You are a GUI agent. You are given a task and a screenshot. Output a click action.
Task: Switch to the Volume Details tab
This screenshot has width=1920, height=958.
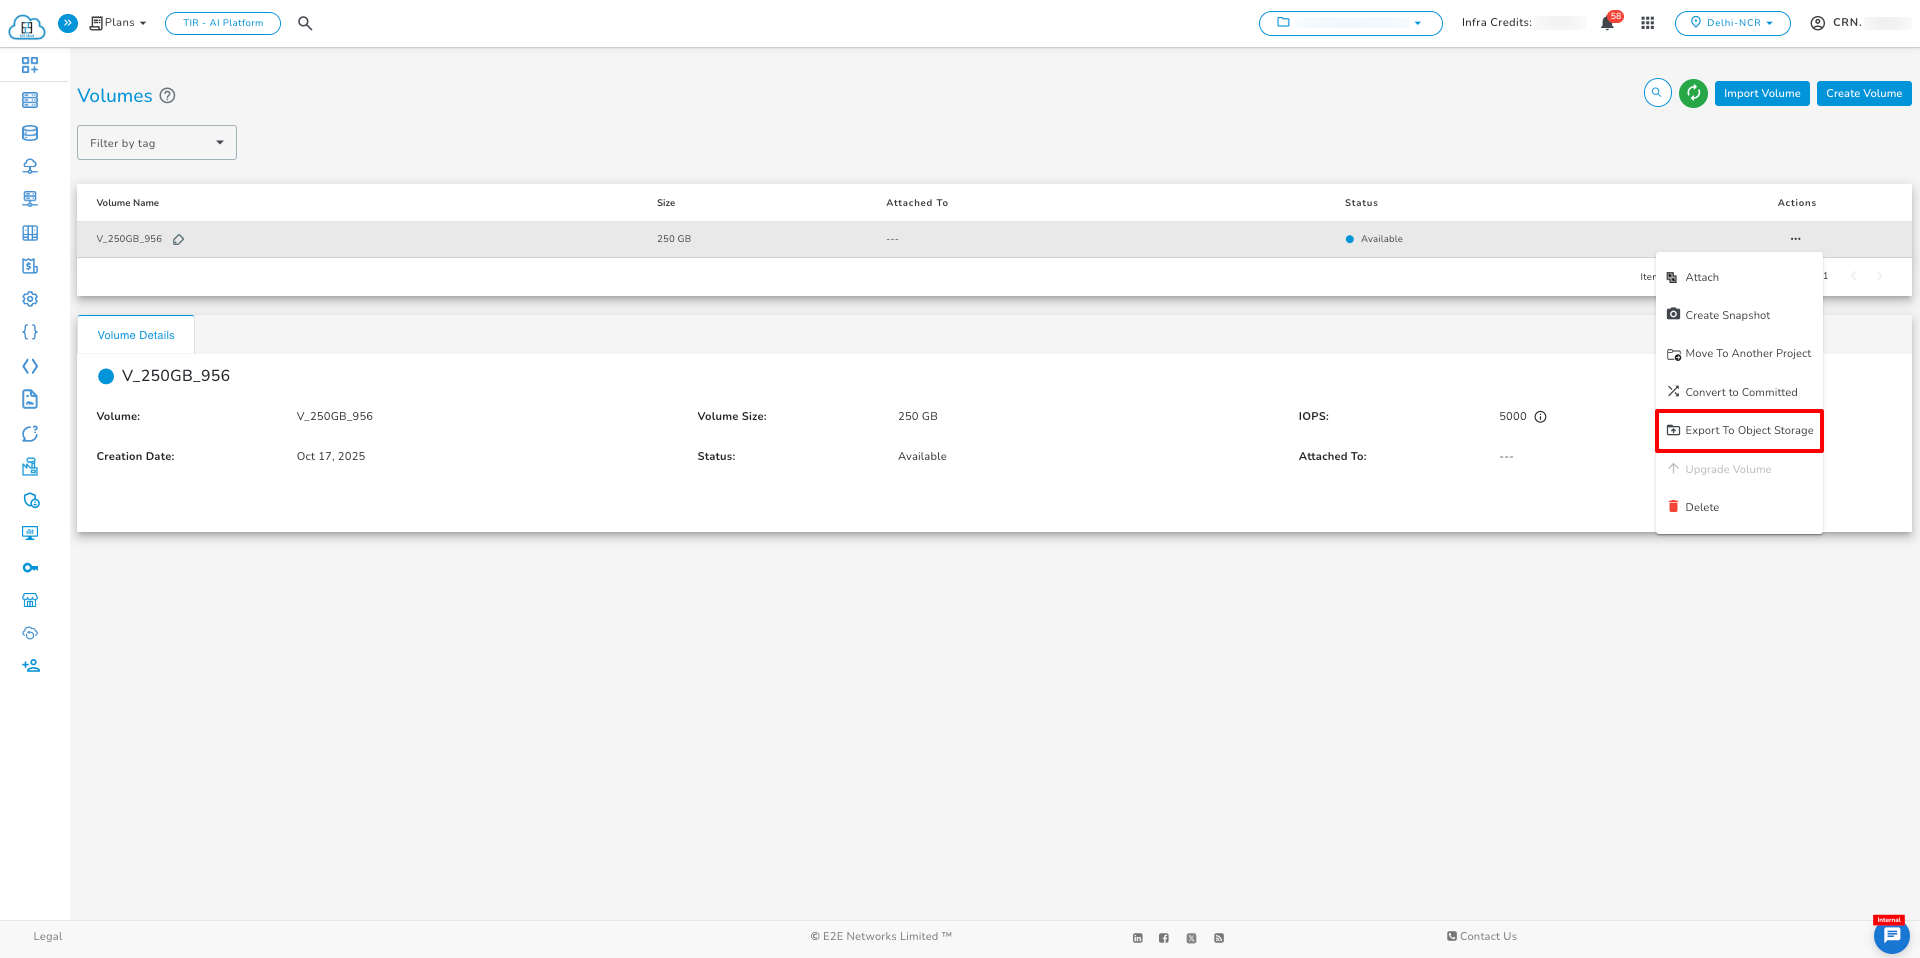pyautogui.click(x=136, y=335)
